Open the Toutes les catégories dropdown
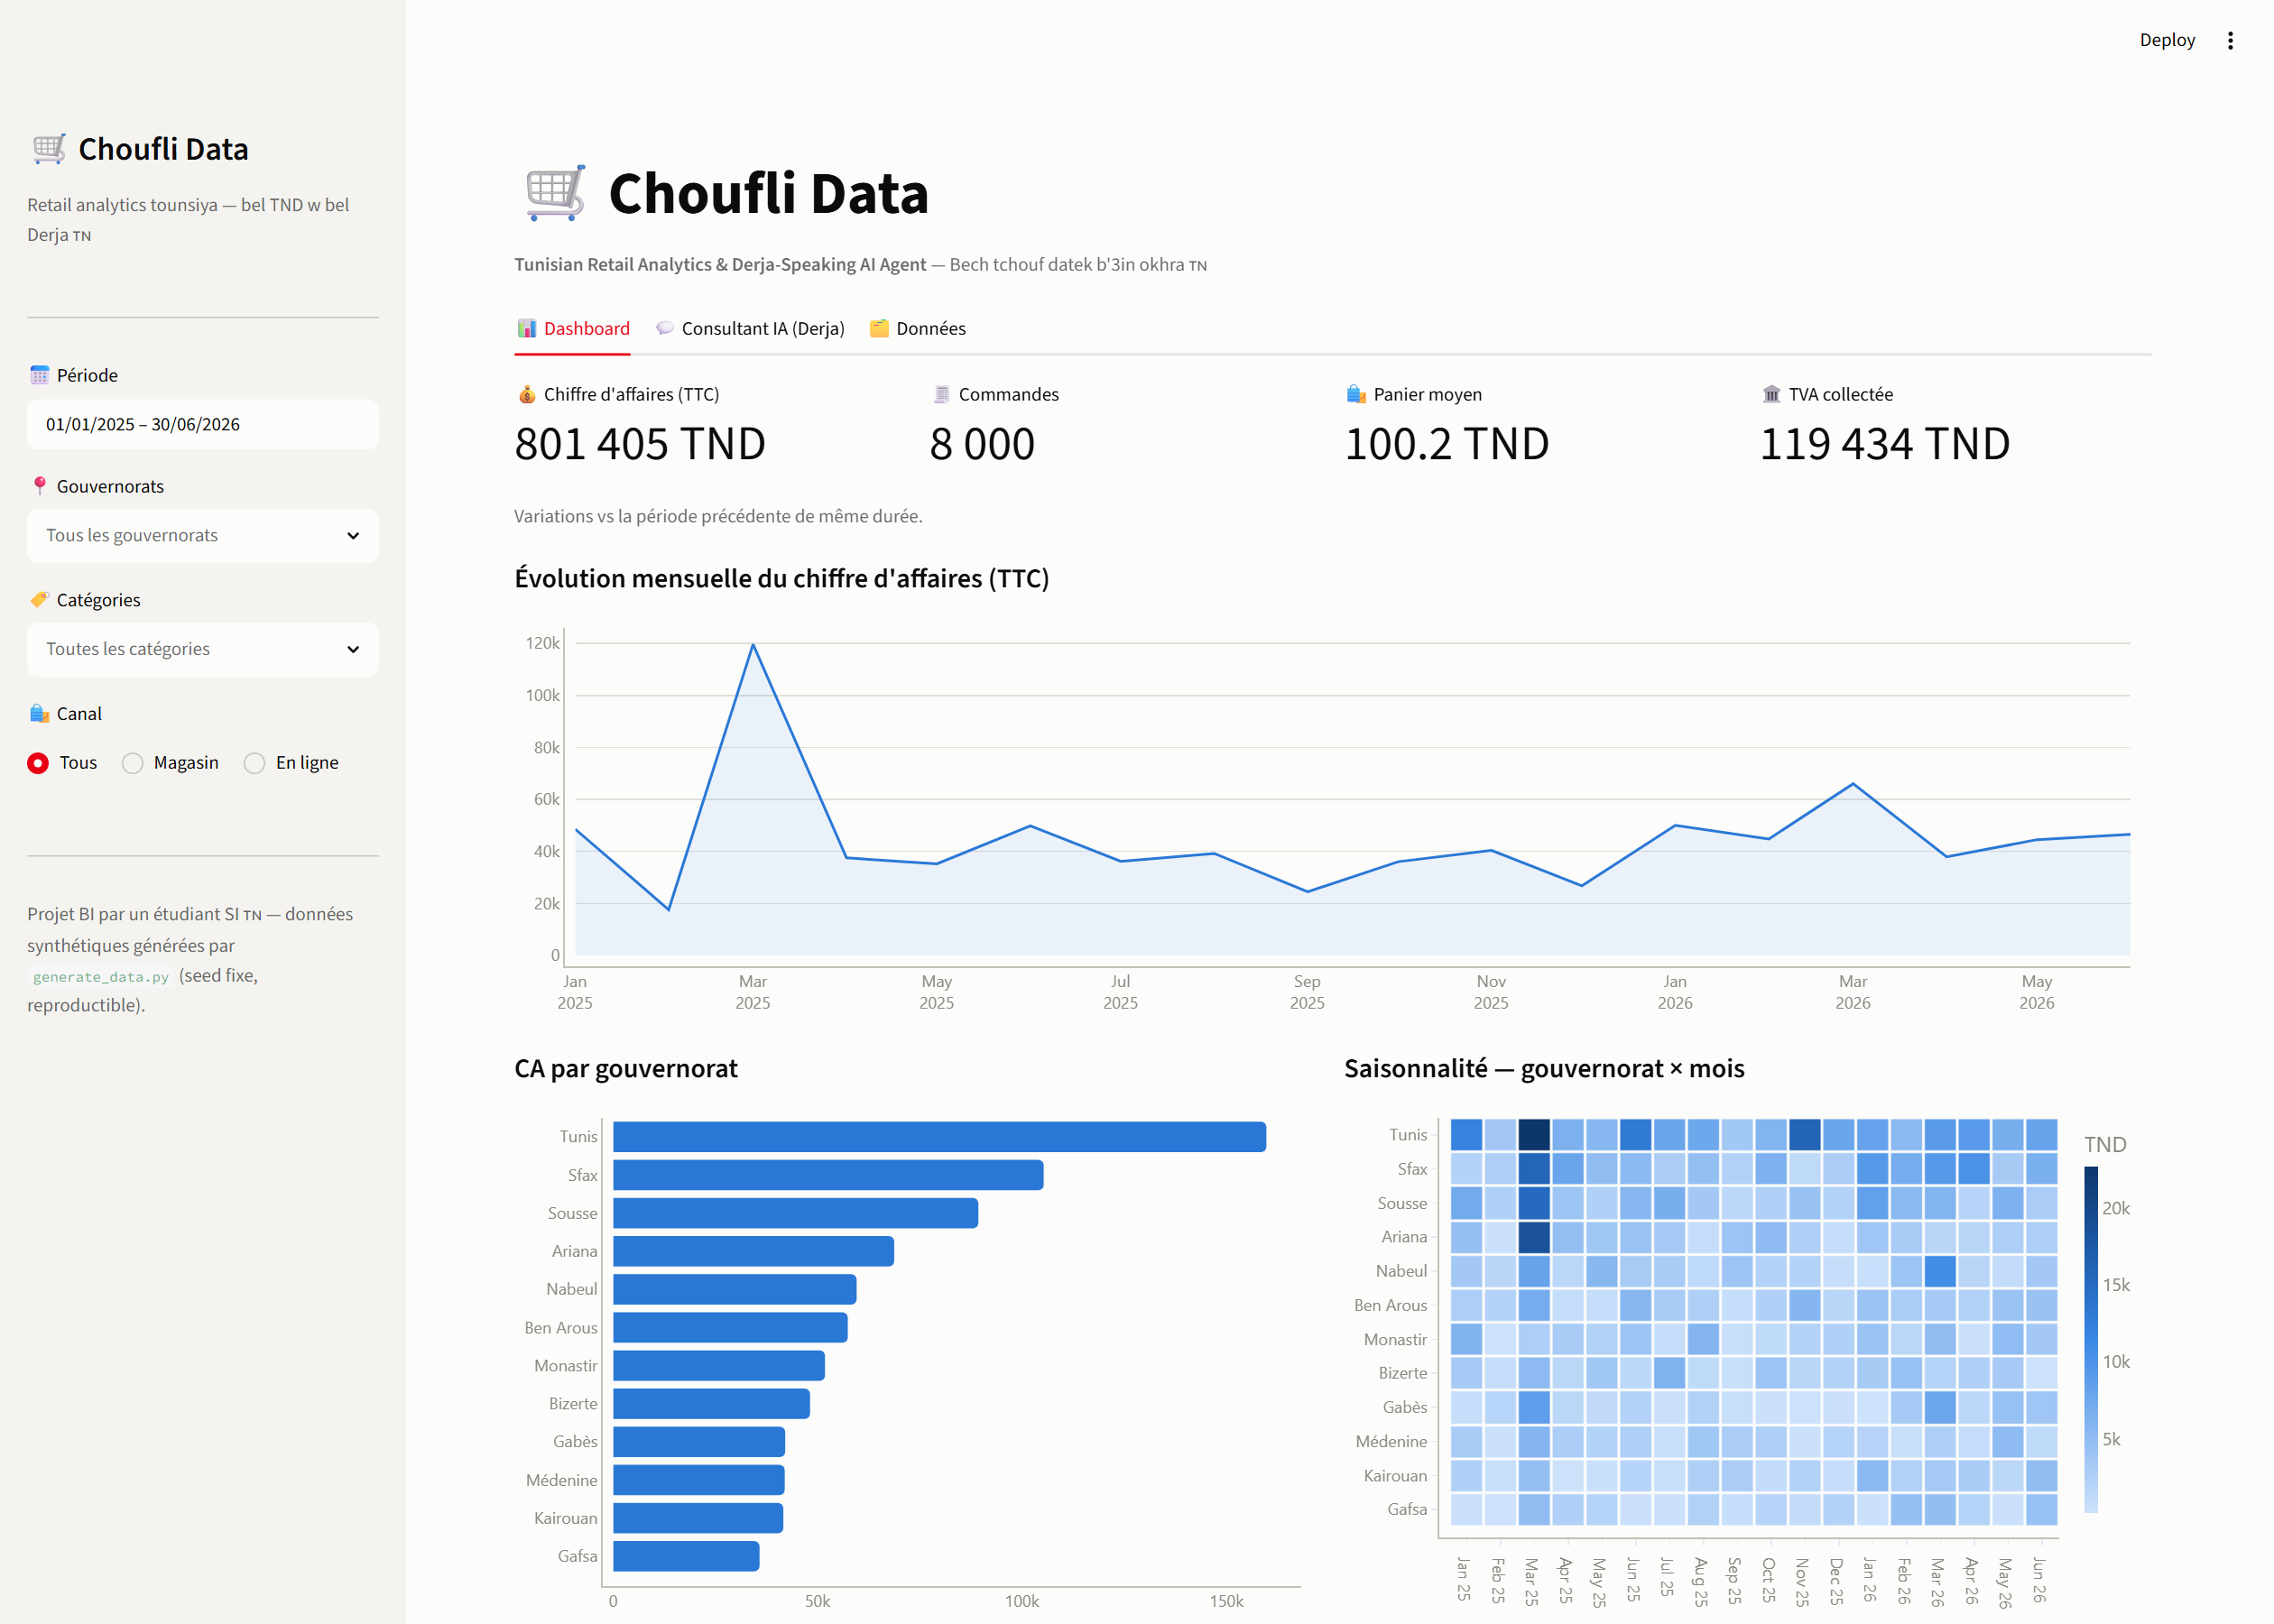The width and height of the screenshot is (2274, 1624). coord(203,649)
